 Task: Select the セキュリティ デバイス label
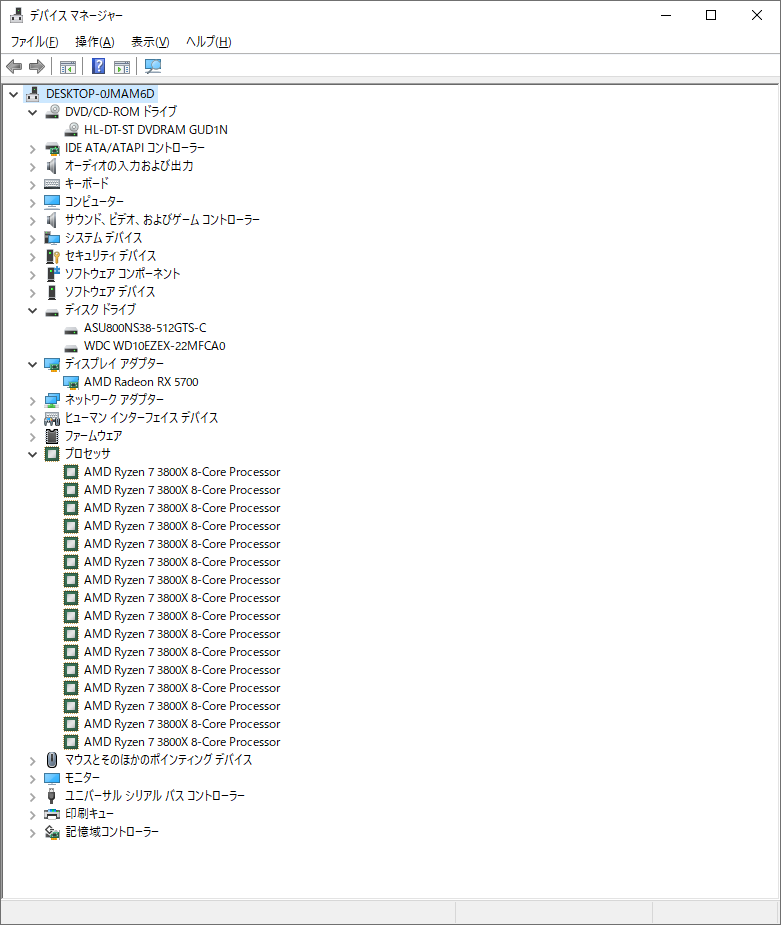(110, 255)
